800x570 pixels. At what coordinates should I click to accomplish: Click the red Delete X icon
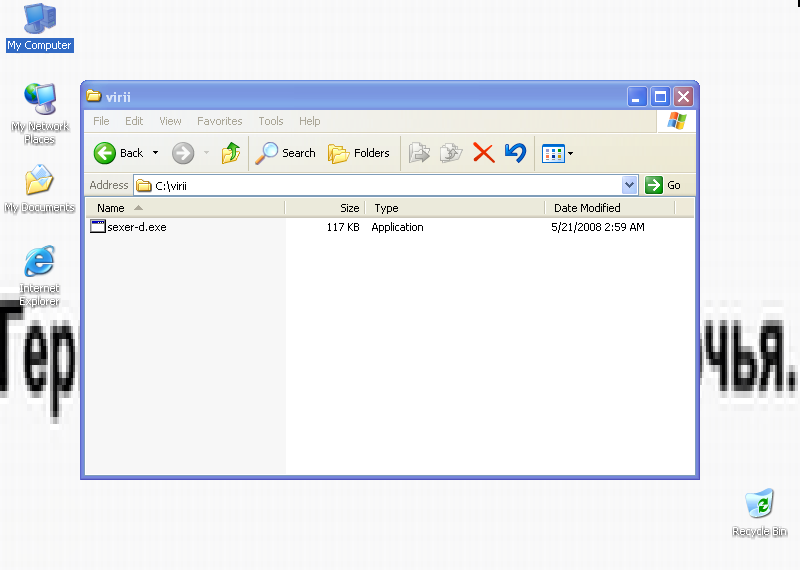(484, 153)
